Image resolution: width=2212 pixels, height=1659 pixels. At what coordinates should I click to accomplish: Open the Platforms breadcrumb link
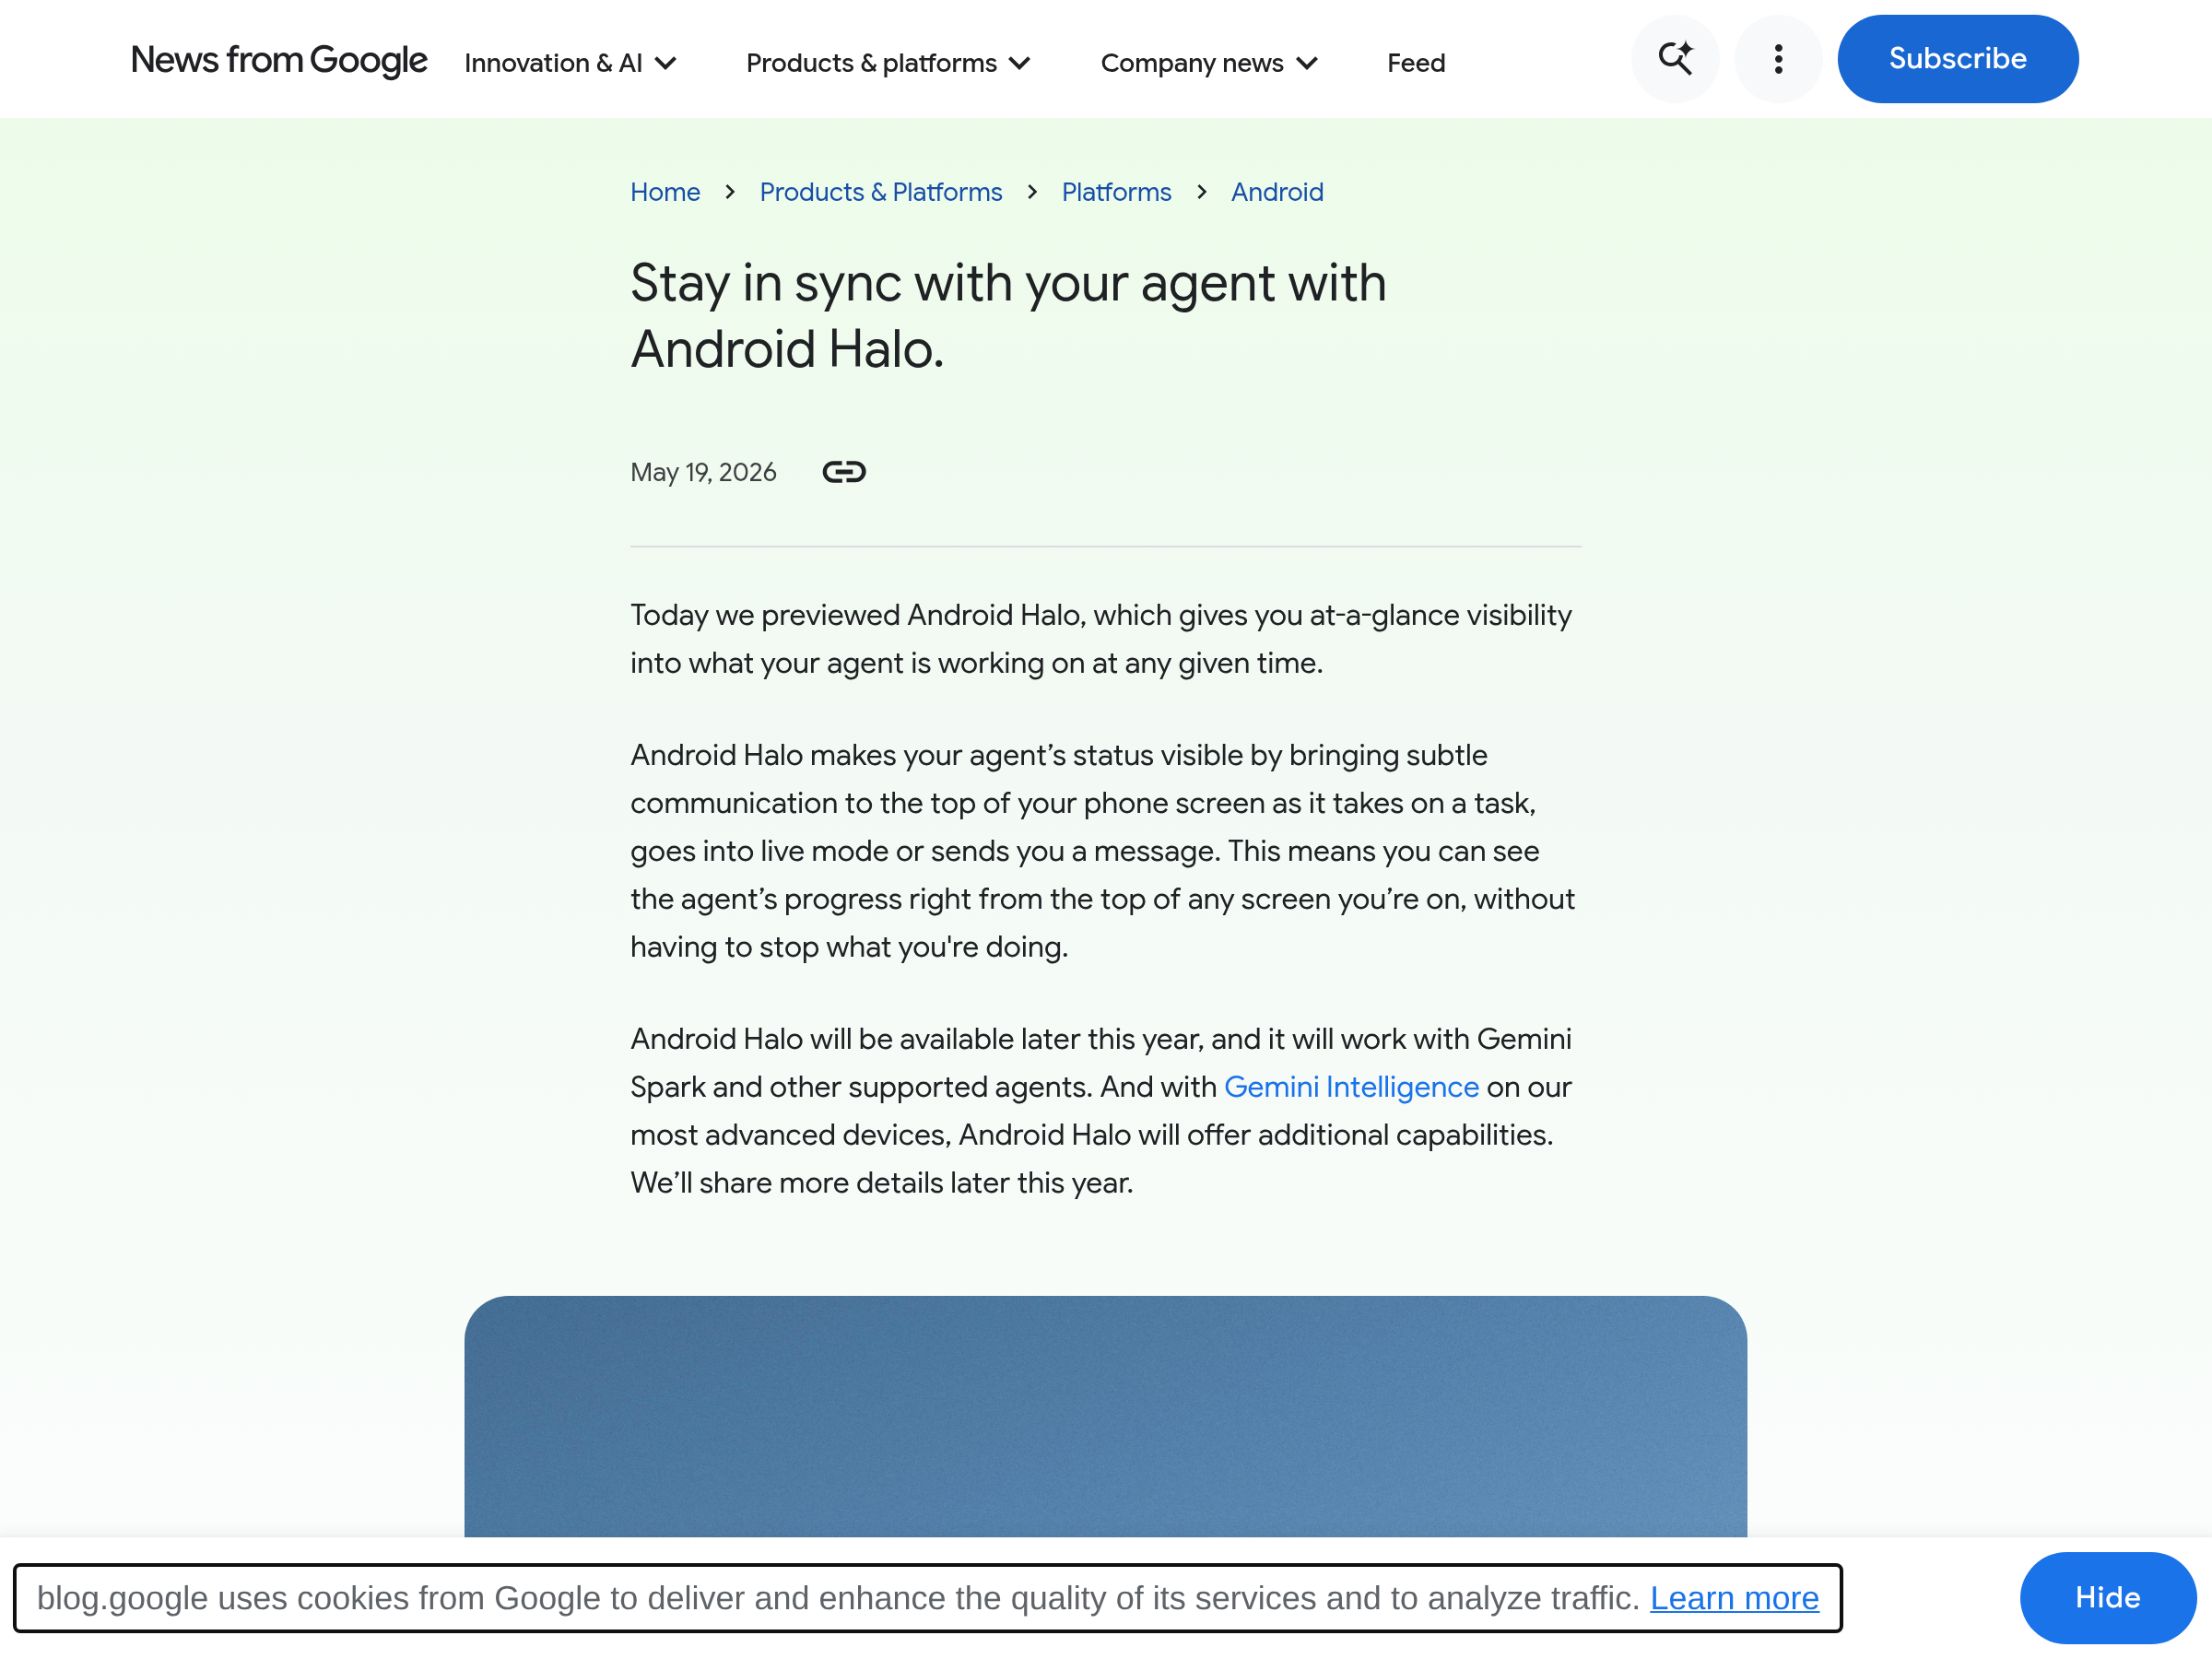click(x=1116, y=192)
